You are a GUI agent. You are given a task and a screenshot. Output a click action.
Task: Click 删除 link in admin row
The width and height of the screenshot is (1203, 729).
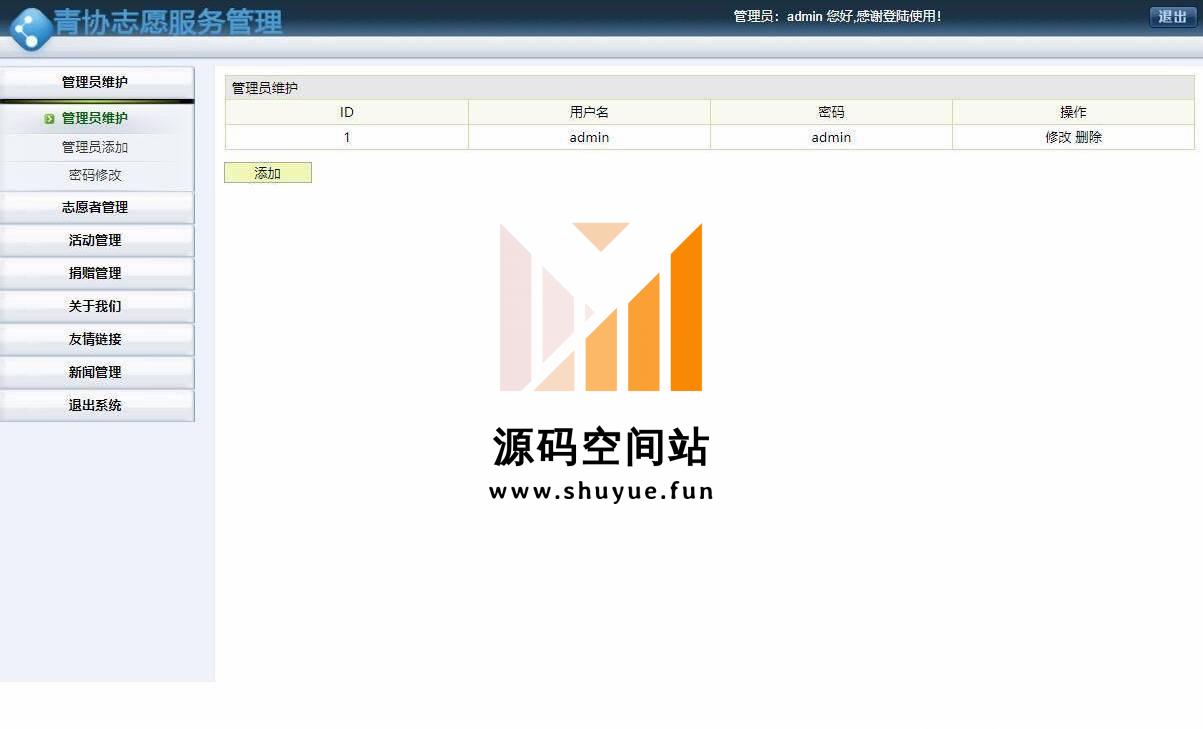(1089, 137)
